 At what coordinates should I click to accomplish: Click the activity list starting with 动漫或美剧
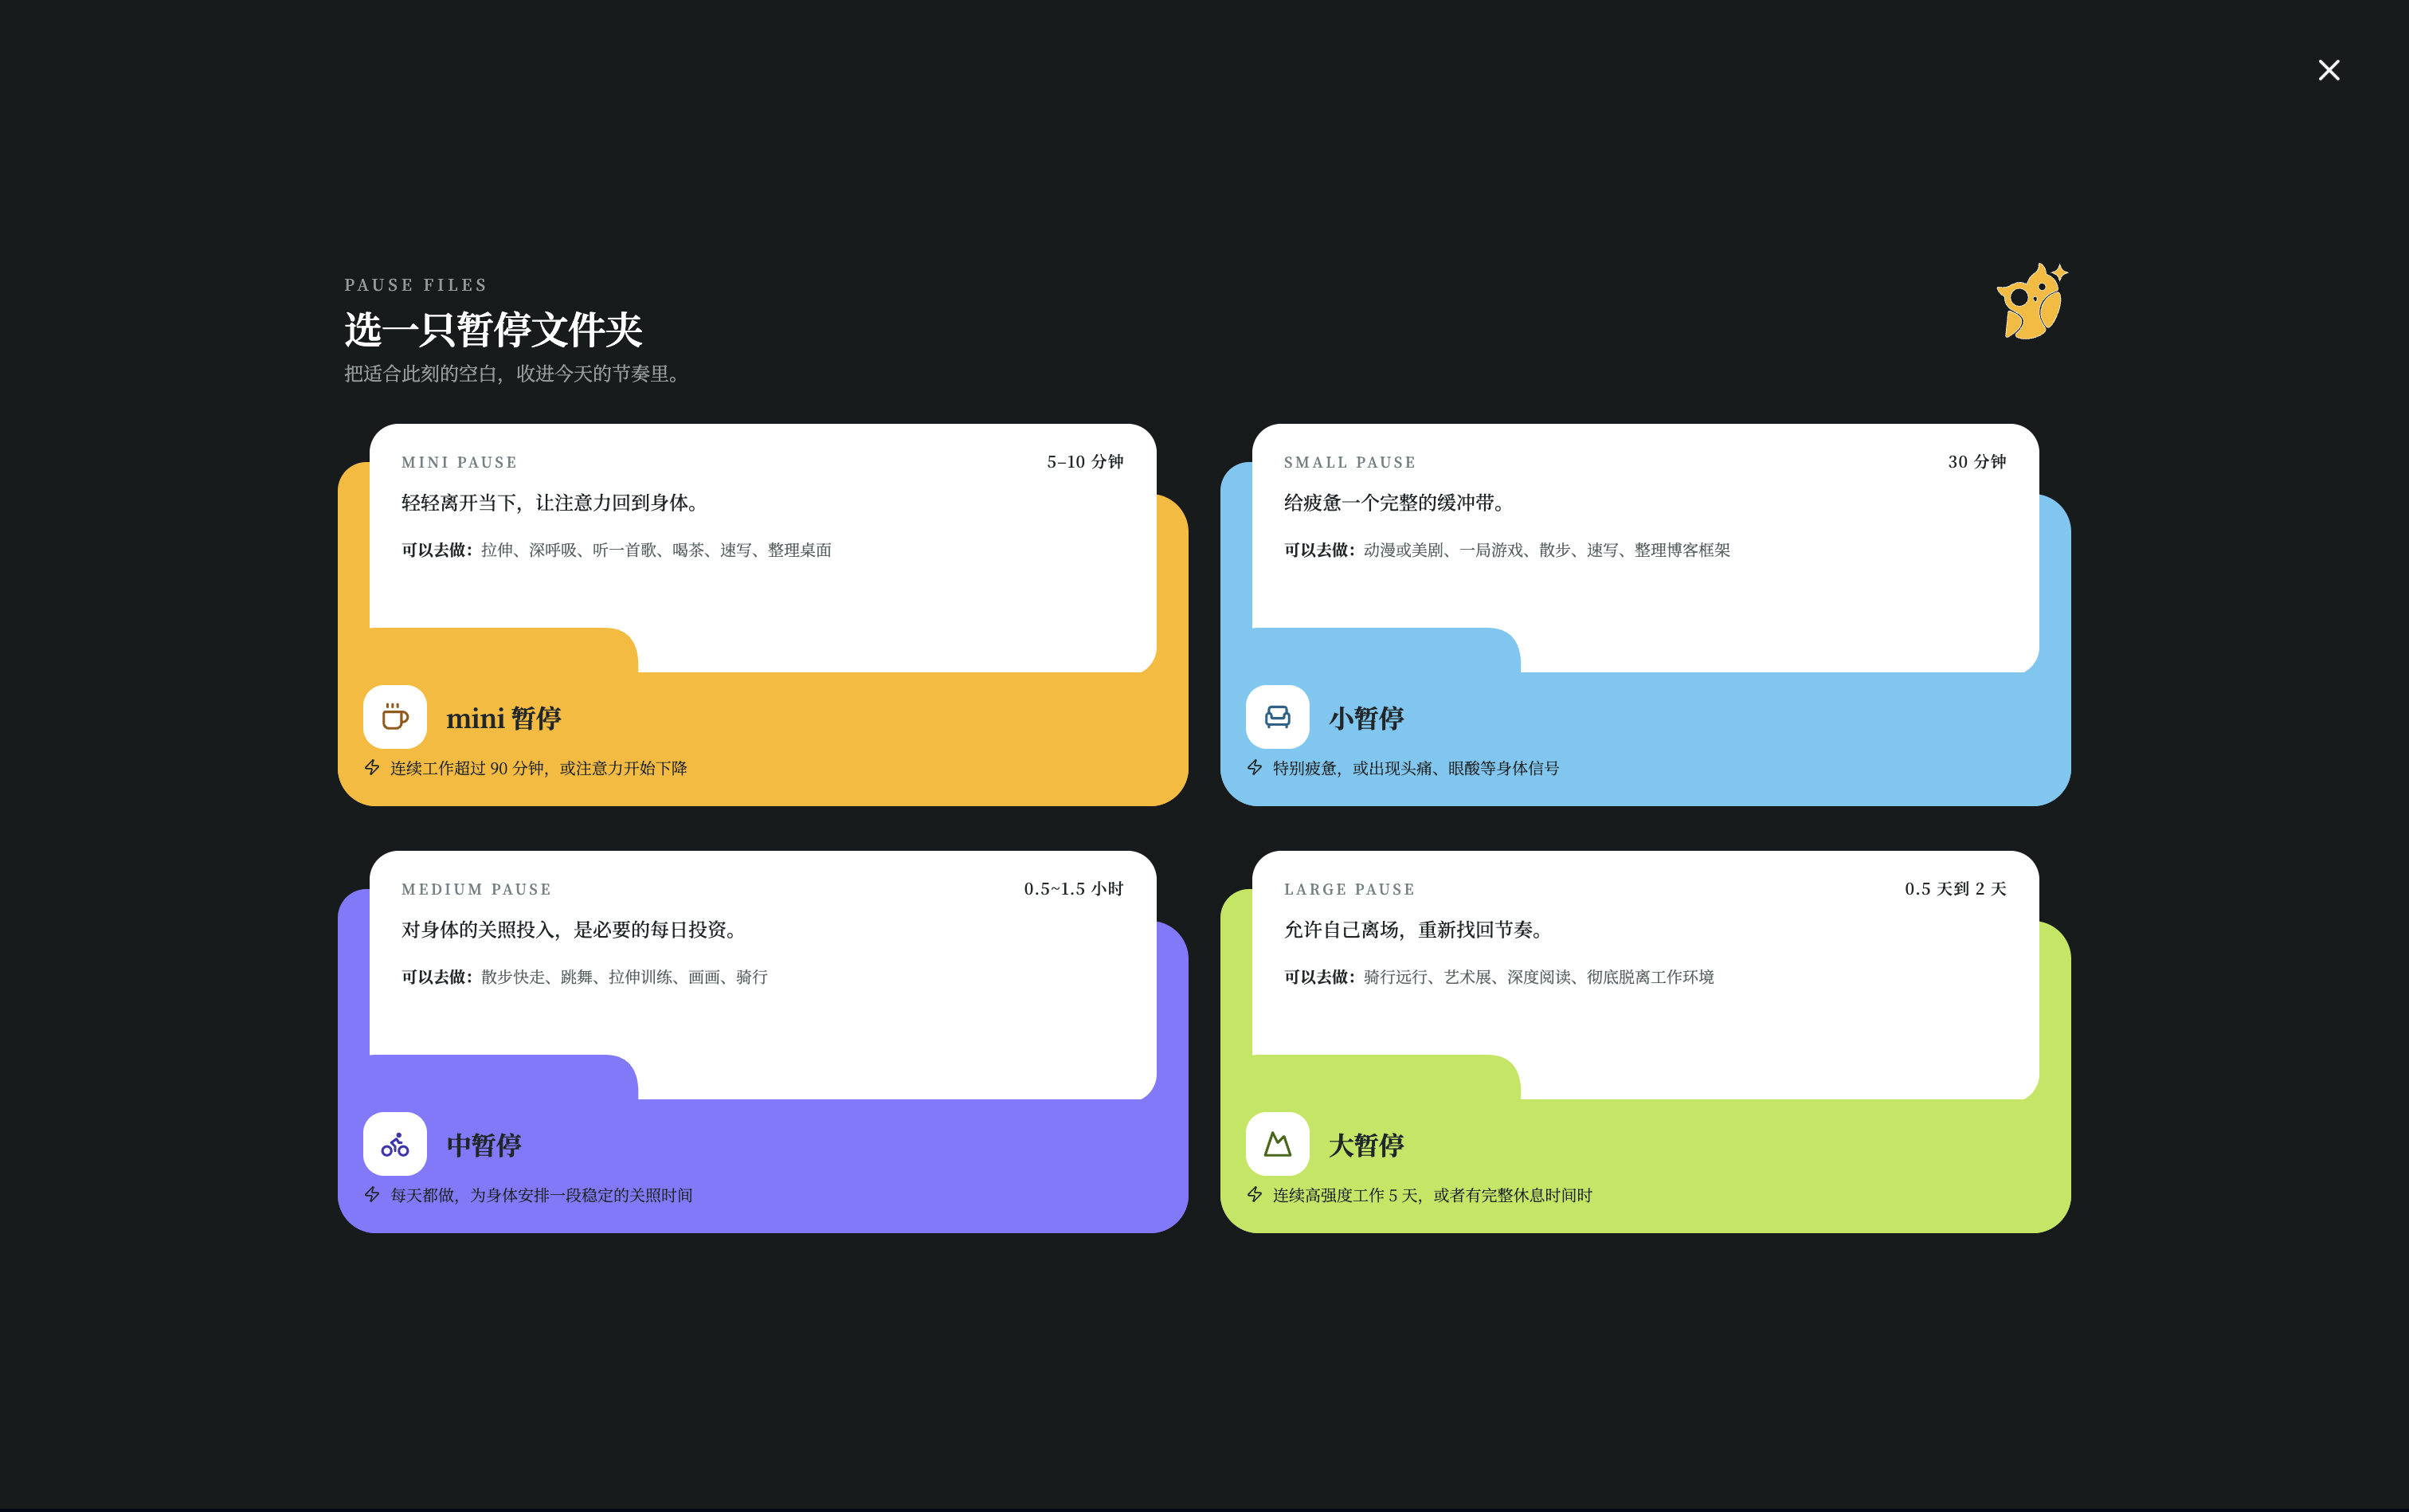[x=1547, y=550]
